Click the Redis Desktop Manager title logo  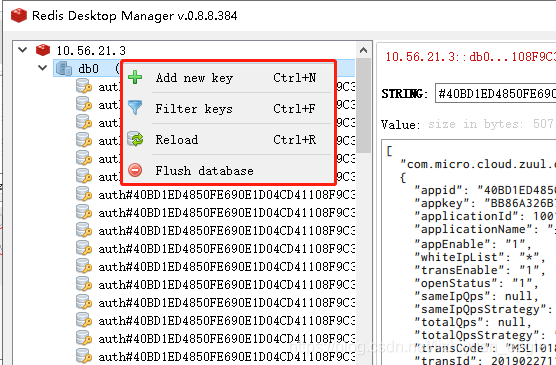[x=19, y=16]
